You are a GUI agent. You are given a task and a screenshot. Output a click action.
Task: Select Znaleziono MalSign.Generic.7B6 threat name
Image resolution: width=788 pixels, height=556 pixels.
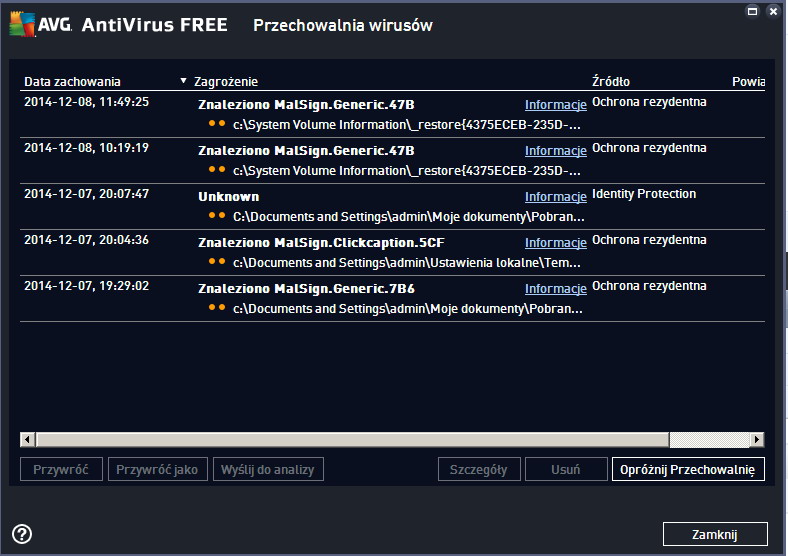click(x=306, y=289)
